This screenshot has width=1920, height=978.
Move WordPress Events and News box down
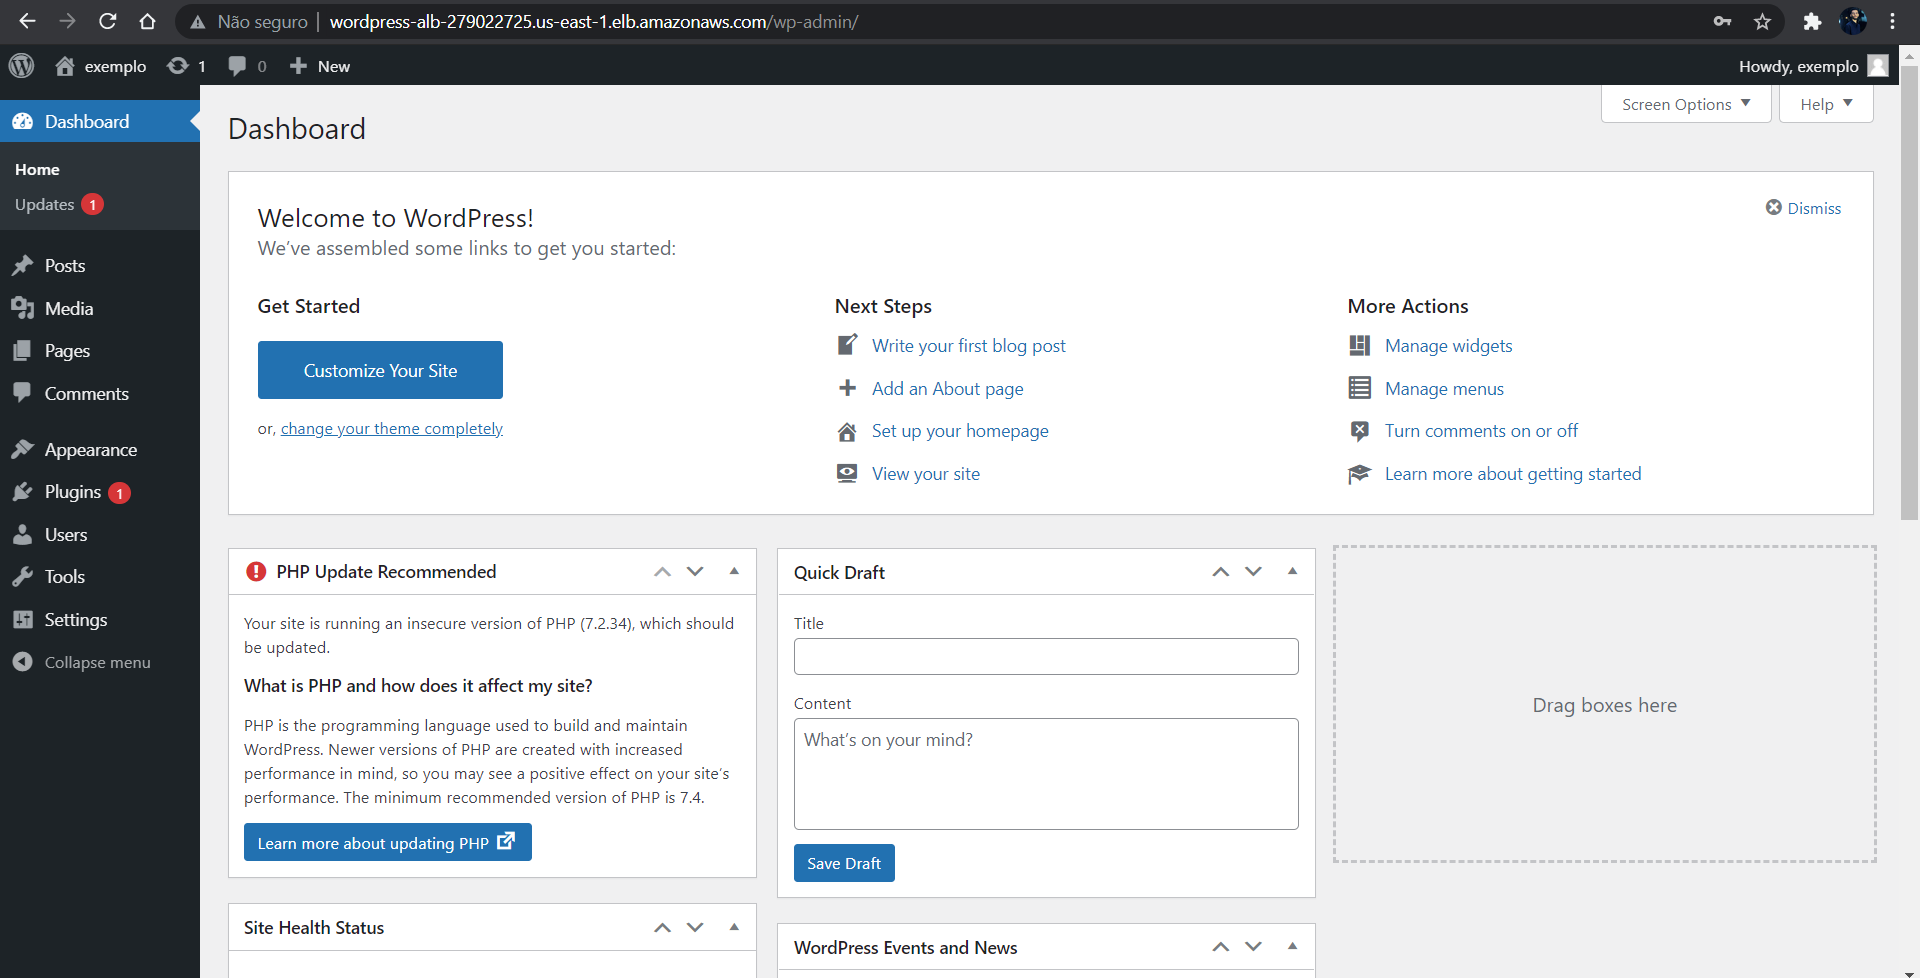click(1253, 947)
